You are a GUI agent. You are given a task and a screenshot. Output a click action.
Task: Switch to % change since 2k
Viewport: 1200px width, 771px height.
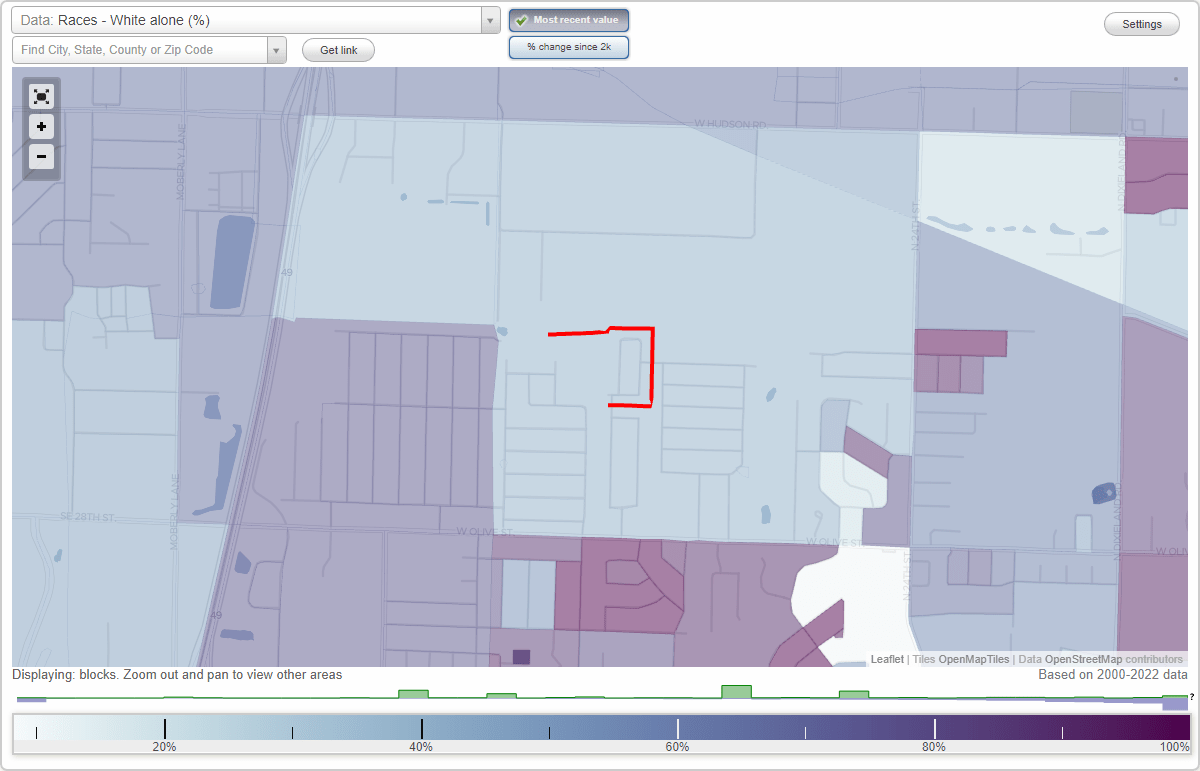click(x=569, y=47)
